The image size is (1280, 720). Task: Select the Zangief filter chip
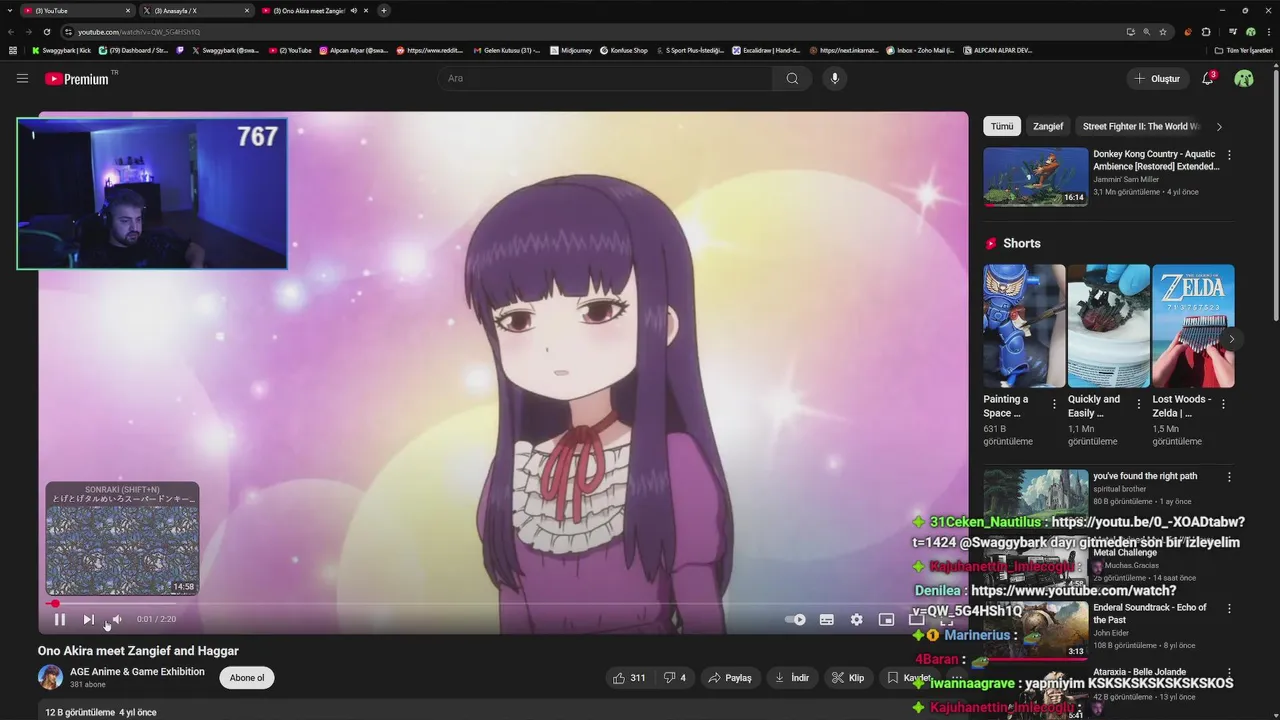[x=1048, y=126]
